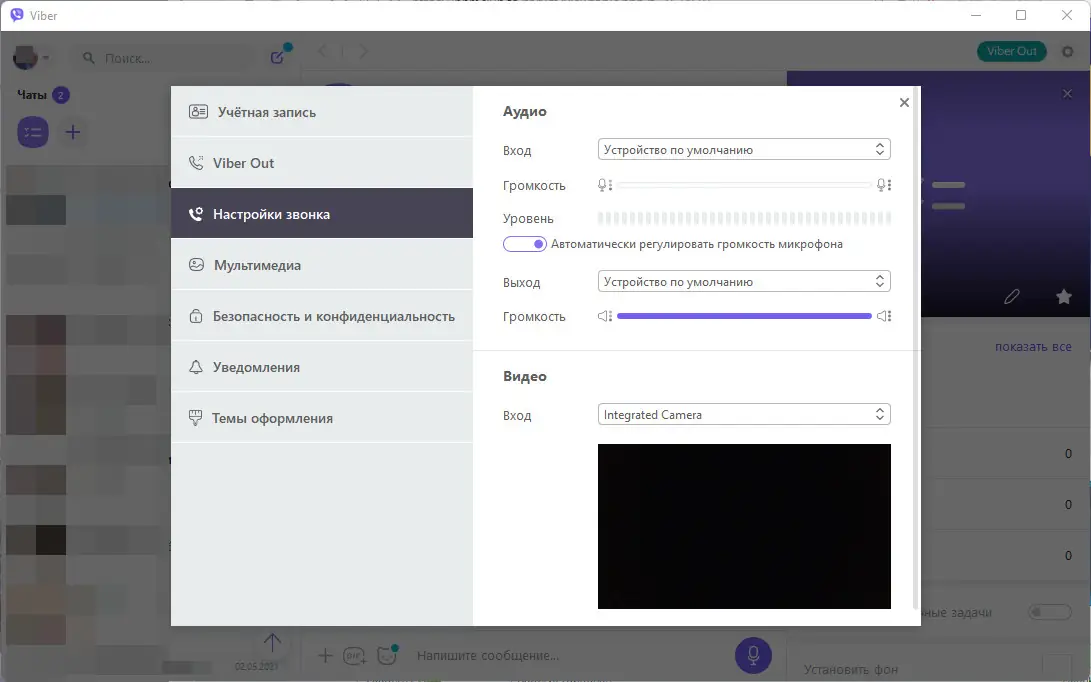Click the GIF icon in message bar
The height and width of the screenshot is (682, 1091).
(x=355, y=656)
